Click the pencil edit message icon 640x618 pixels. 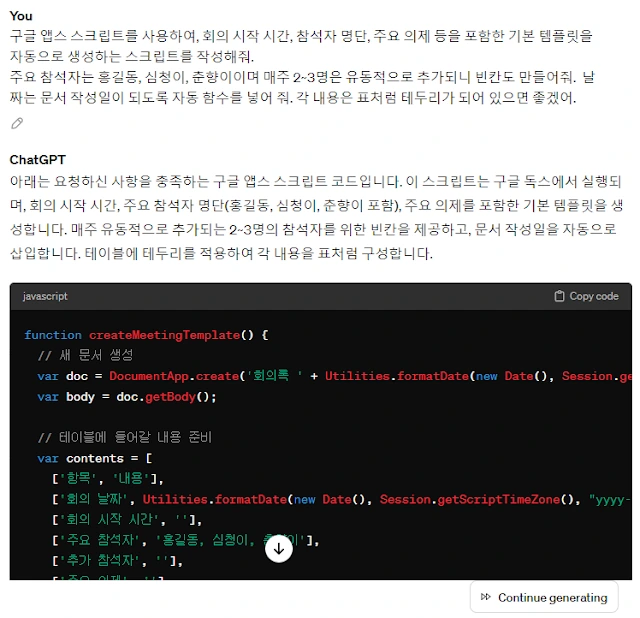point(17,123)
